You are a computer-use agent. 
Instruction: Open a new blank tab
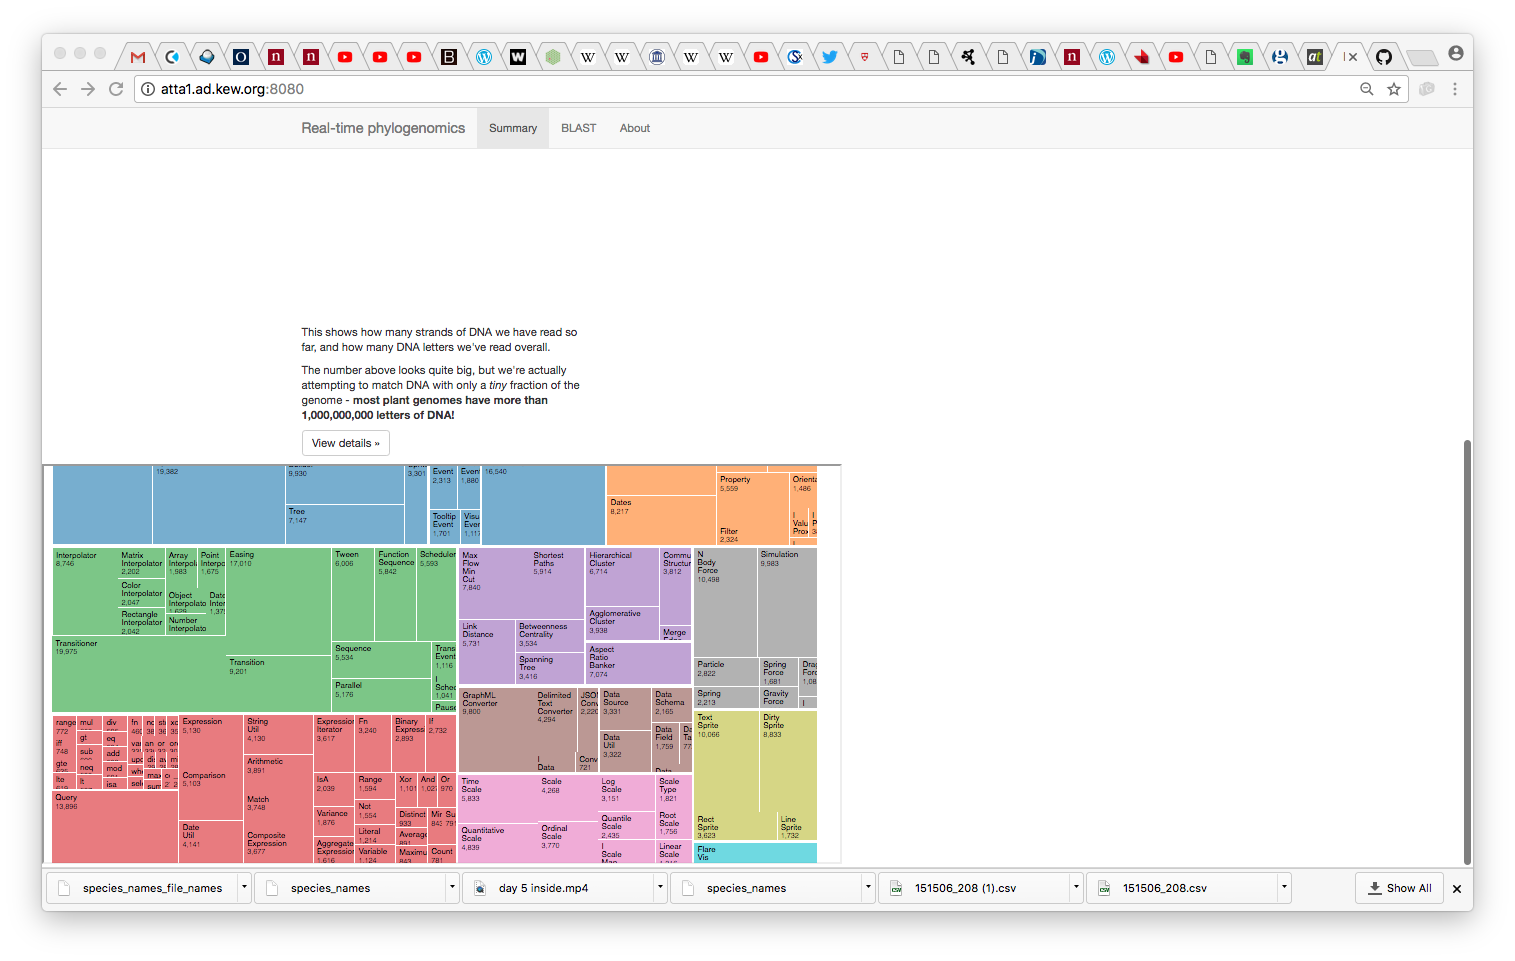pyautogui.click(x=1421, y=57)
